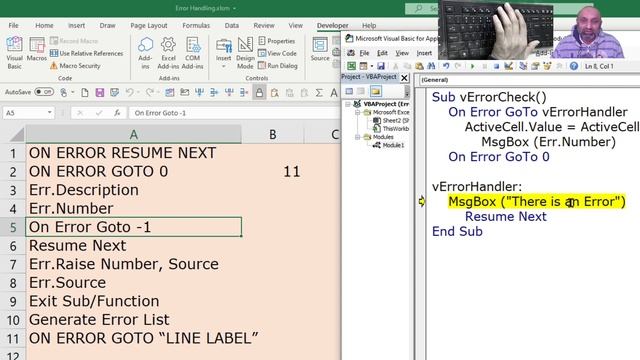
Task: Collapse the VBAProject tree node
Action: 348,104
